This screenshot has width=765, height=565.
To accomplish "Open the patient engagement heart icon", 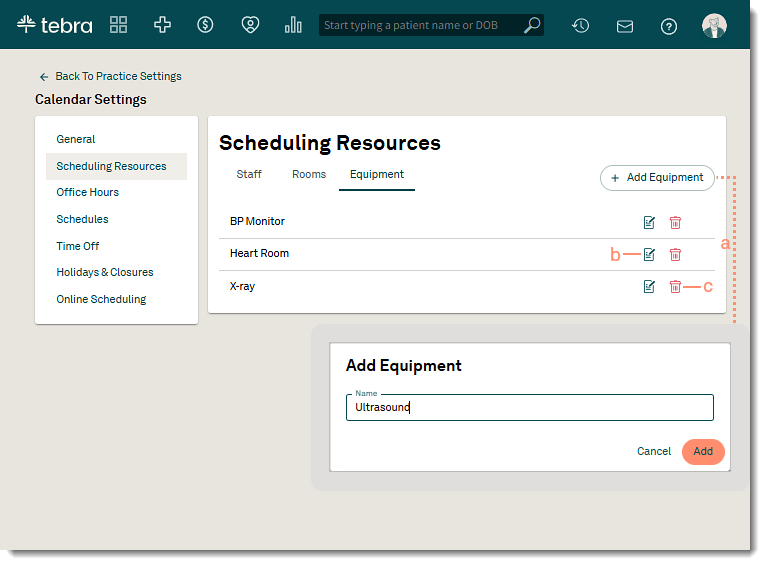I will coord(250,25).
